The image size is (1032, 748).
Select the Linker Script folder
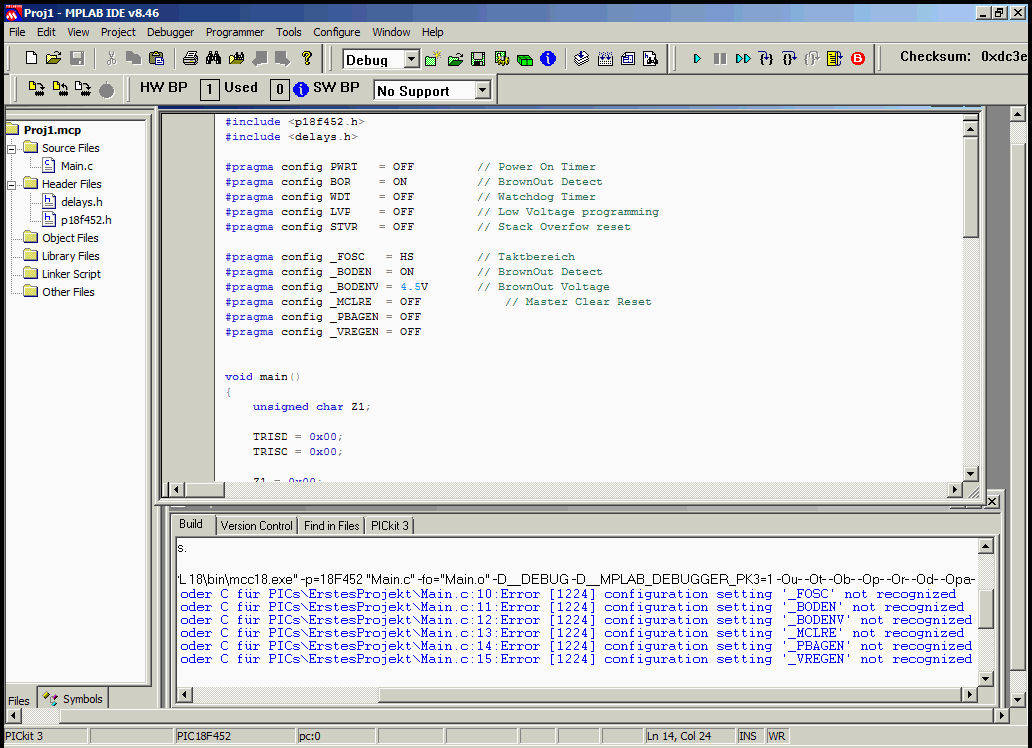click(x=71, y=274)
